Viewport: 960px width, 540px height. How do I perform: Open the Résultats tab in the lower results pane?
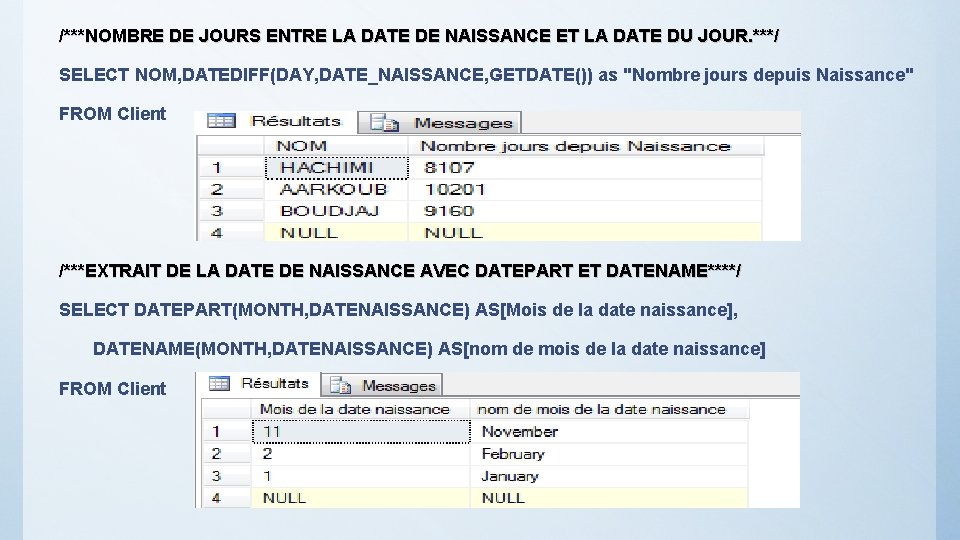click(260, 384)
